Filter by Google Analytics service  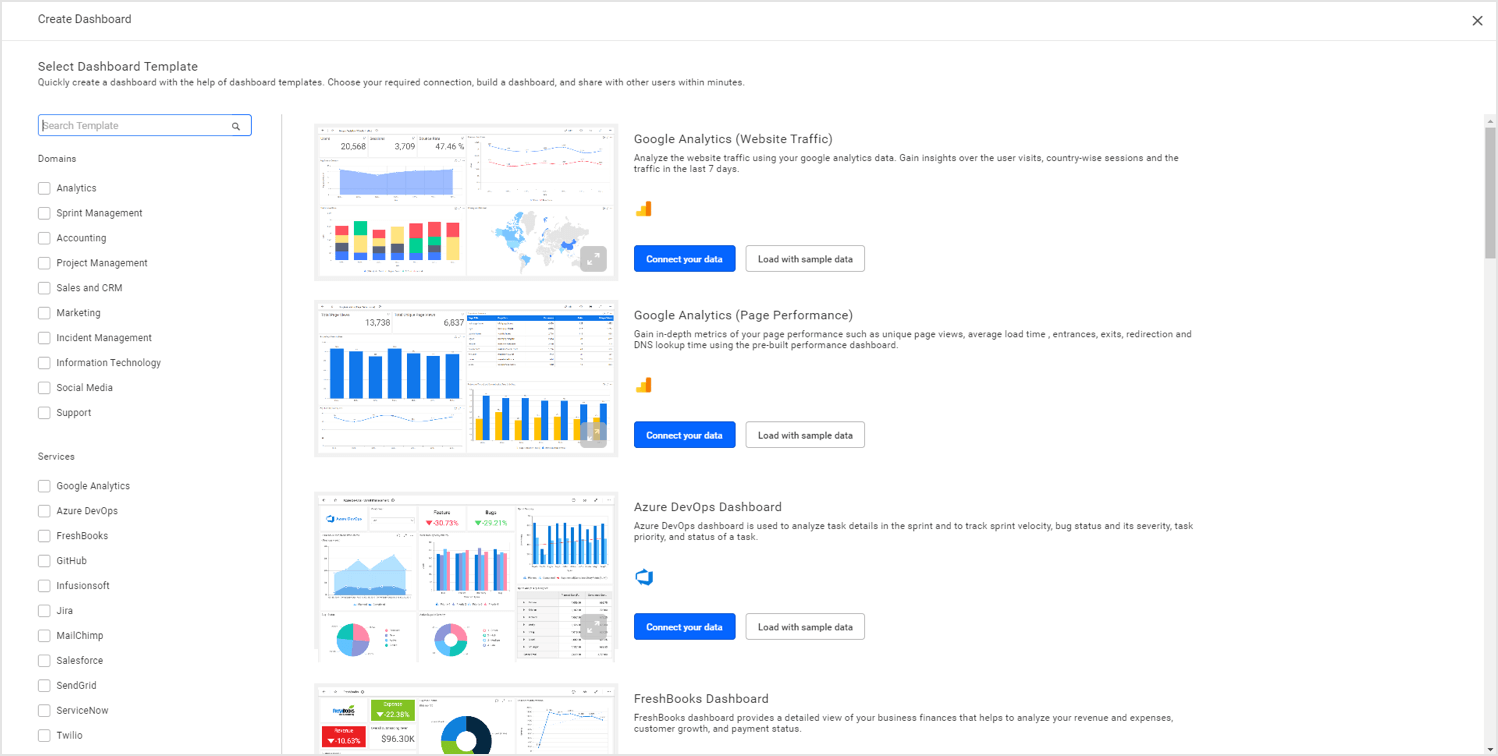click(x=44, y=486)
